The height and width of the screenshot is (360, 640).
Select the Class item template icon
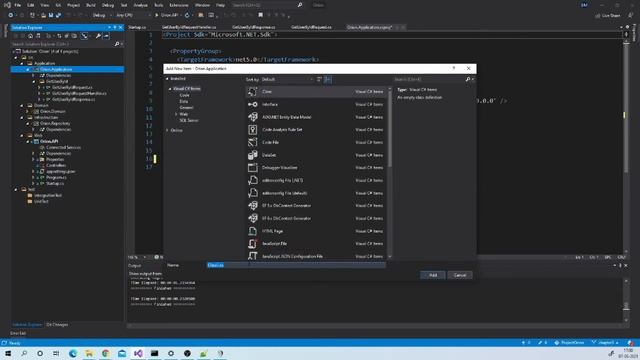(253, 92)
